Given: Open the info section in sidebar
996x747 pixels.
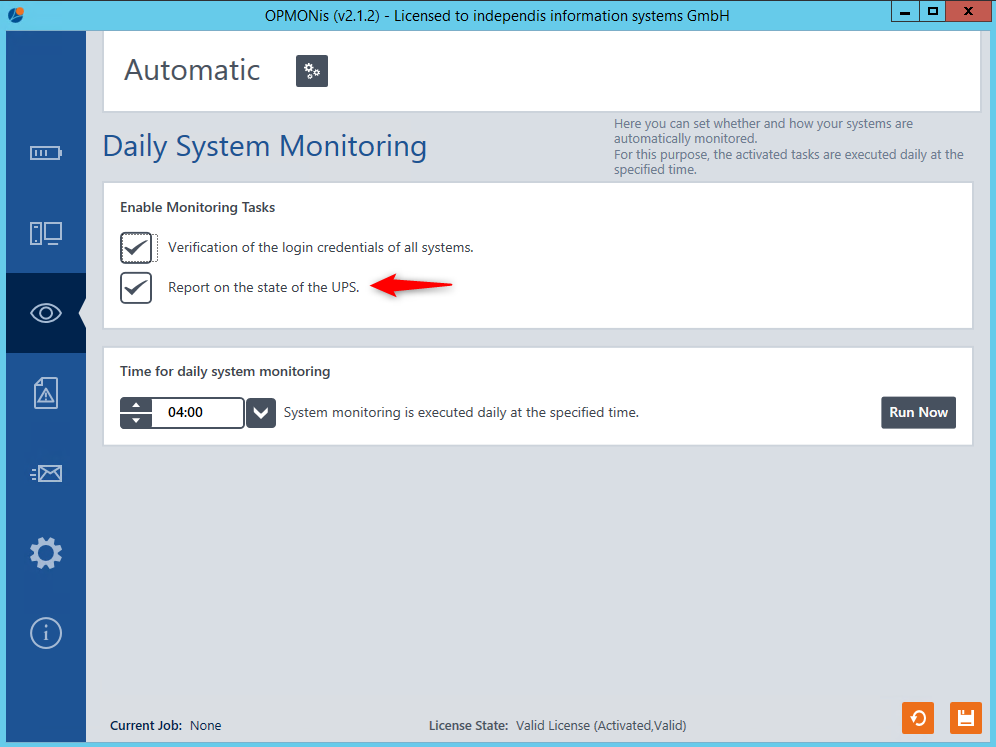Looking at the screenshot, I should point(46,633).
